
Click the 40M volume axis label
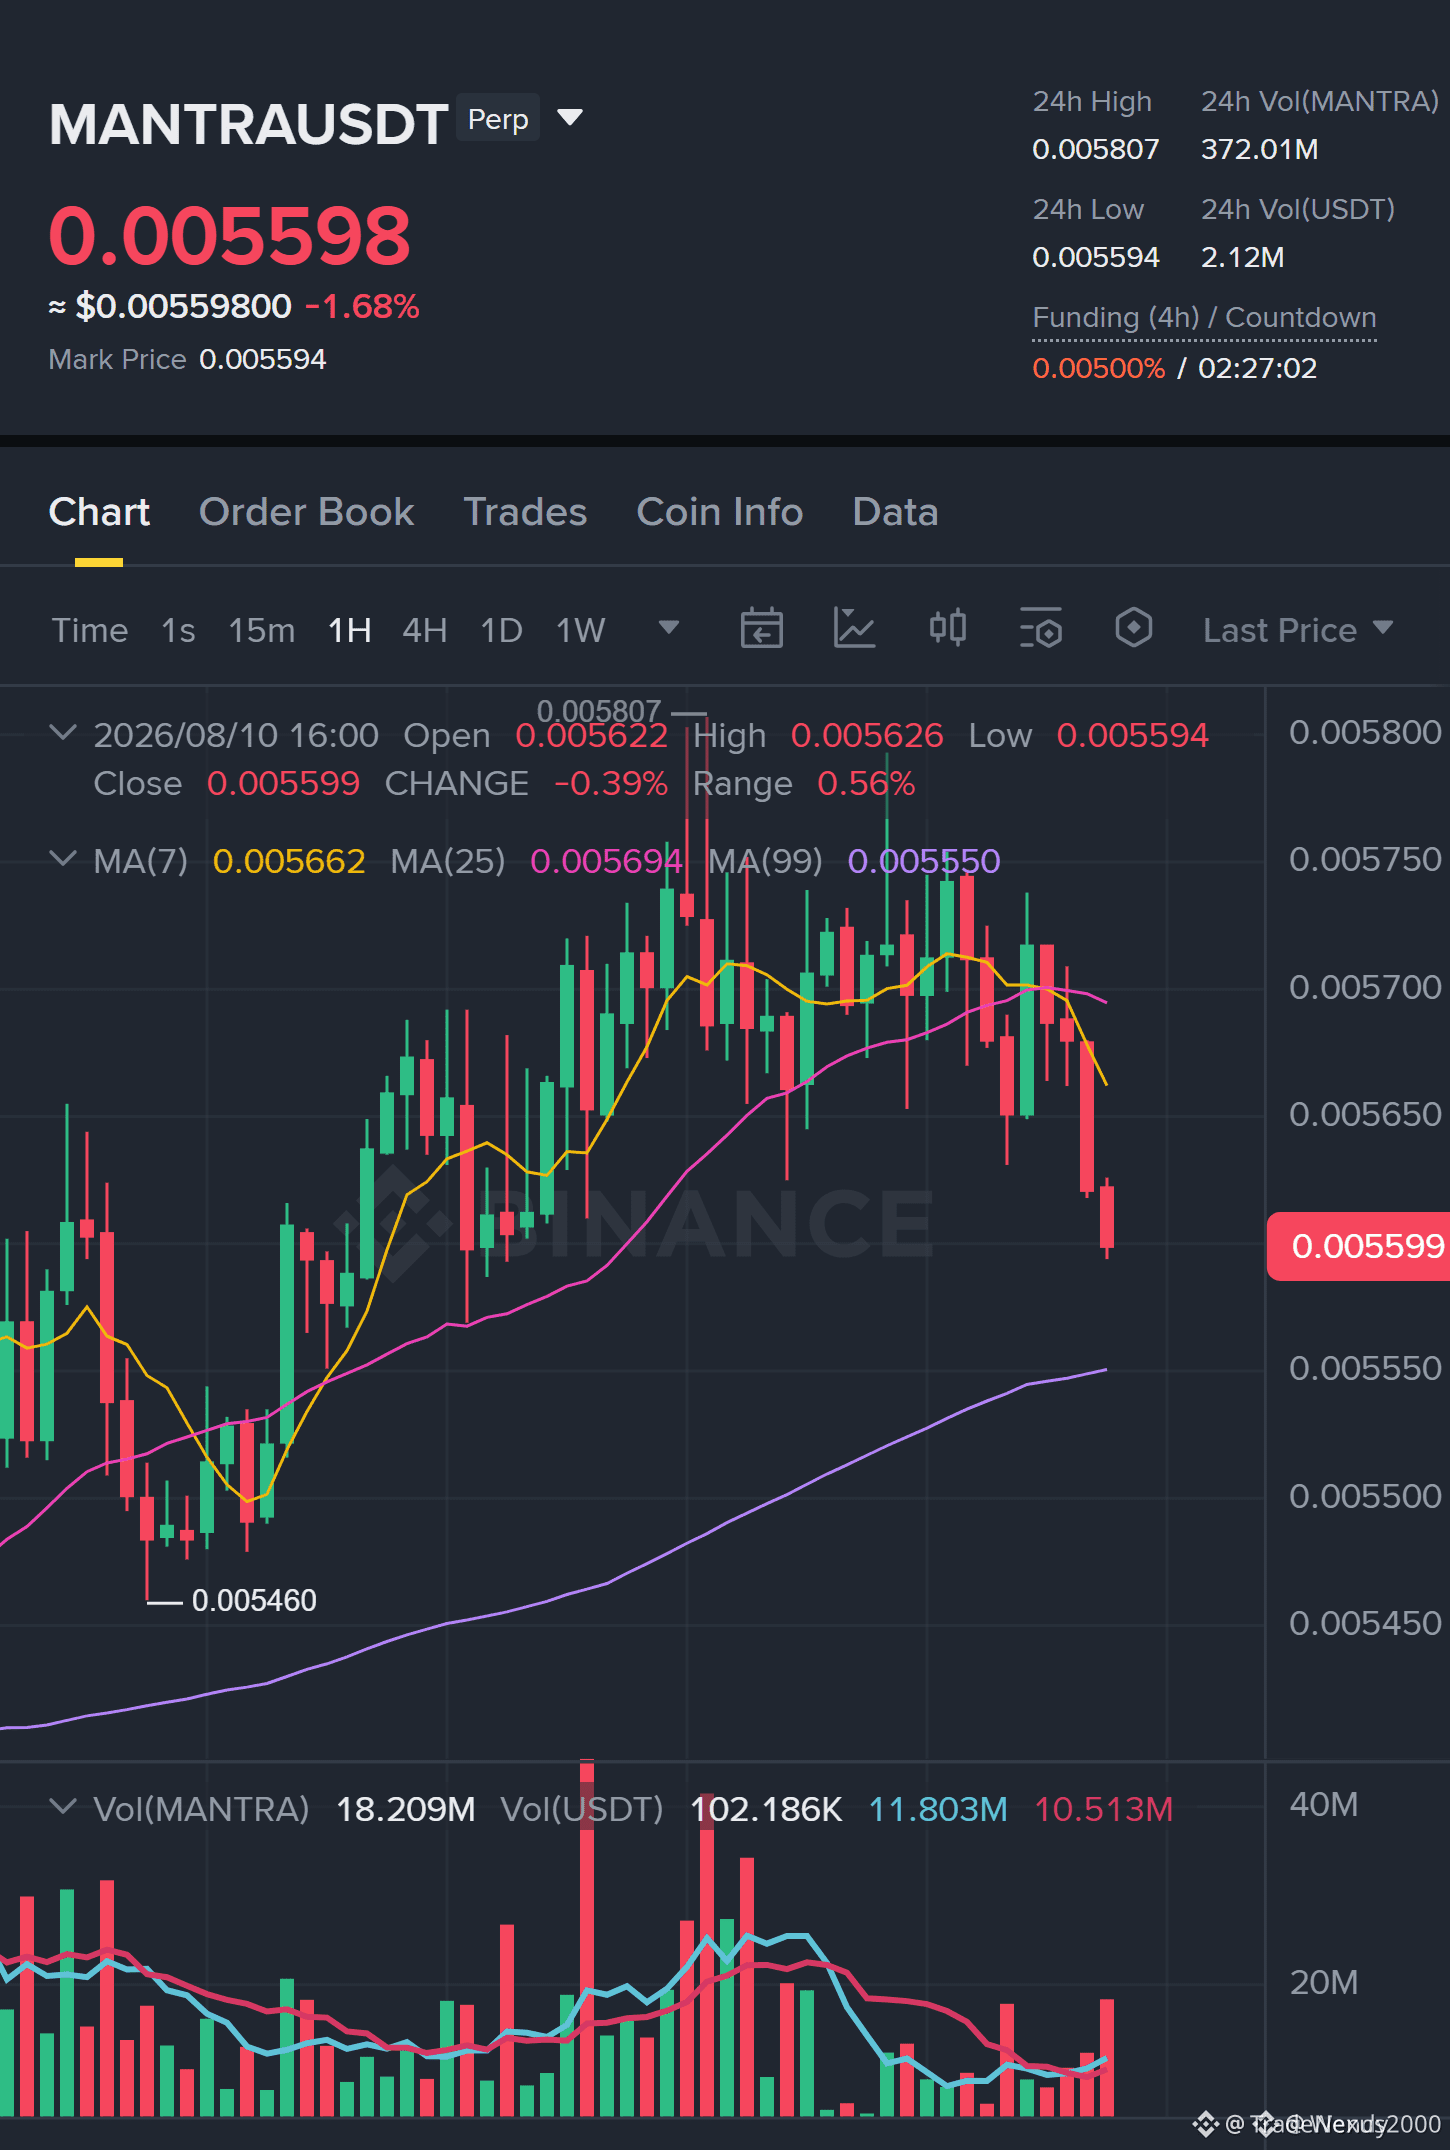click(1324, 1804)
